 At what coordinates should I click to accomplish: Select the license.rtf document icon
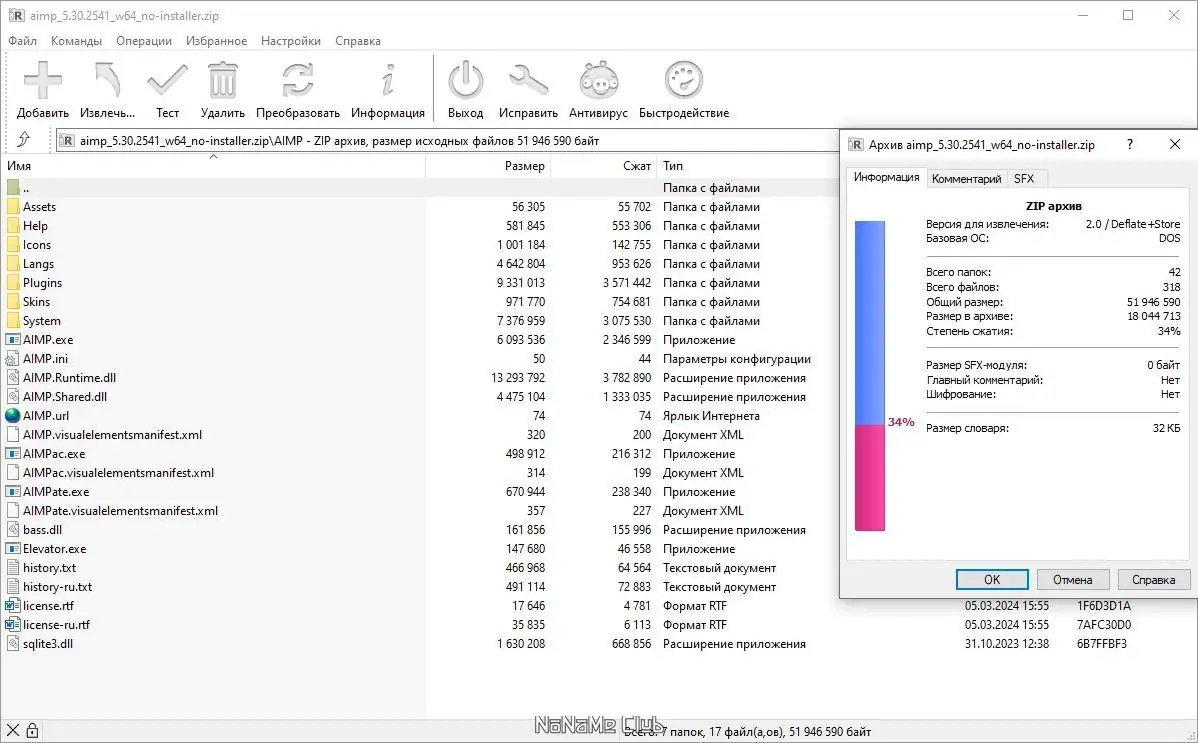click(x=13, y=605)
